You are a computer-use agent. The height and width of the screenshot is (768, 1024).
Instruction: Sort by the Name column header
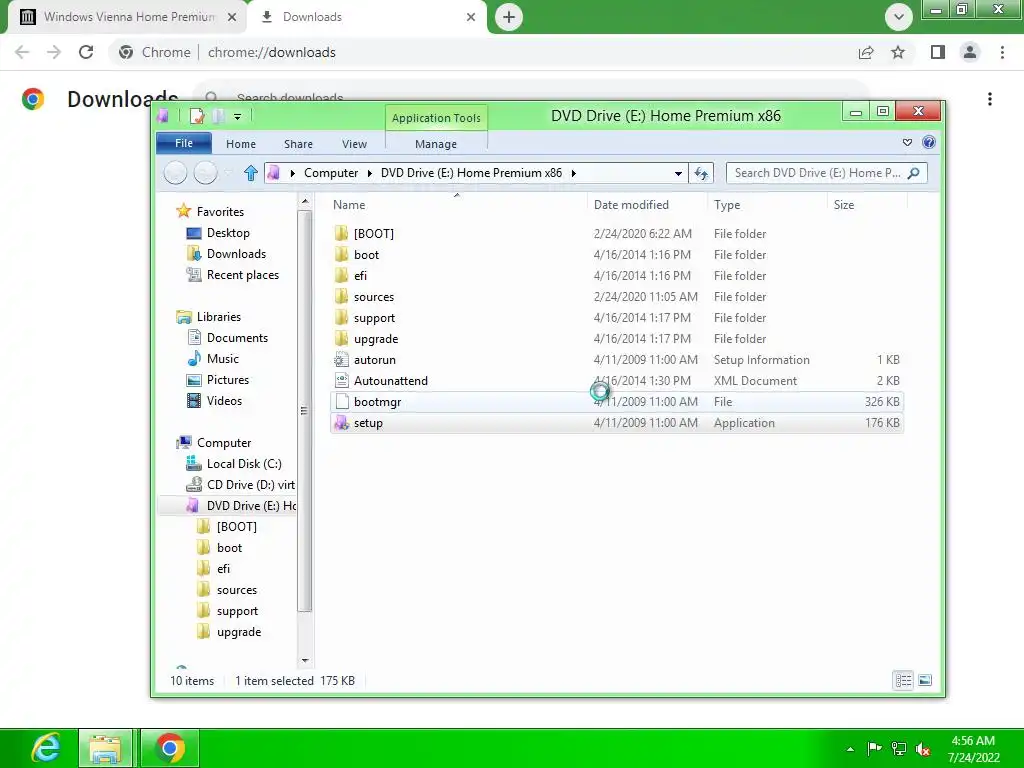point(456,204)
